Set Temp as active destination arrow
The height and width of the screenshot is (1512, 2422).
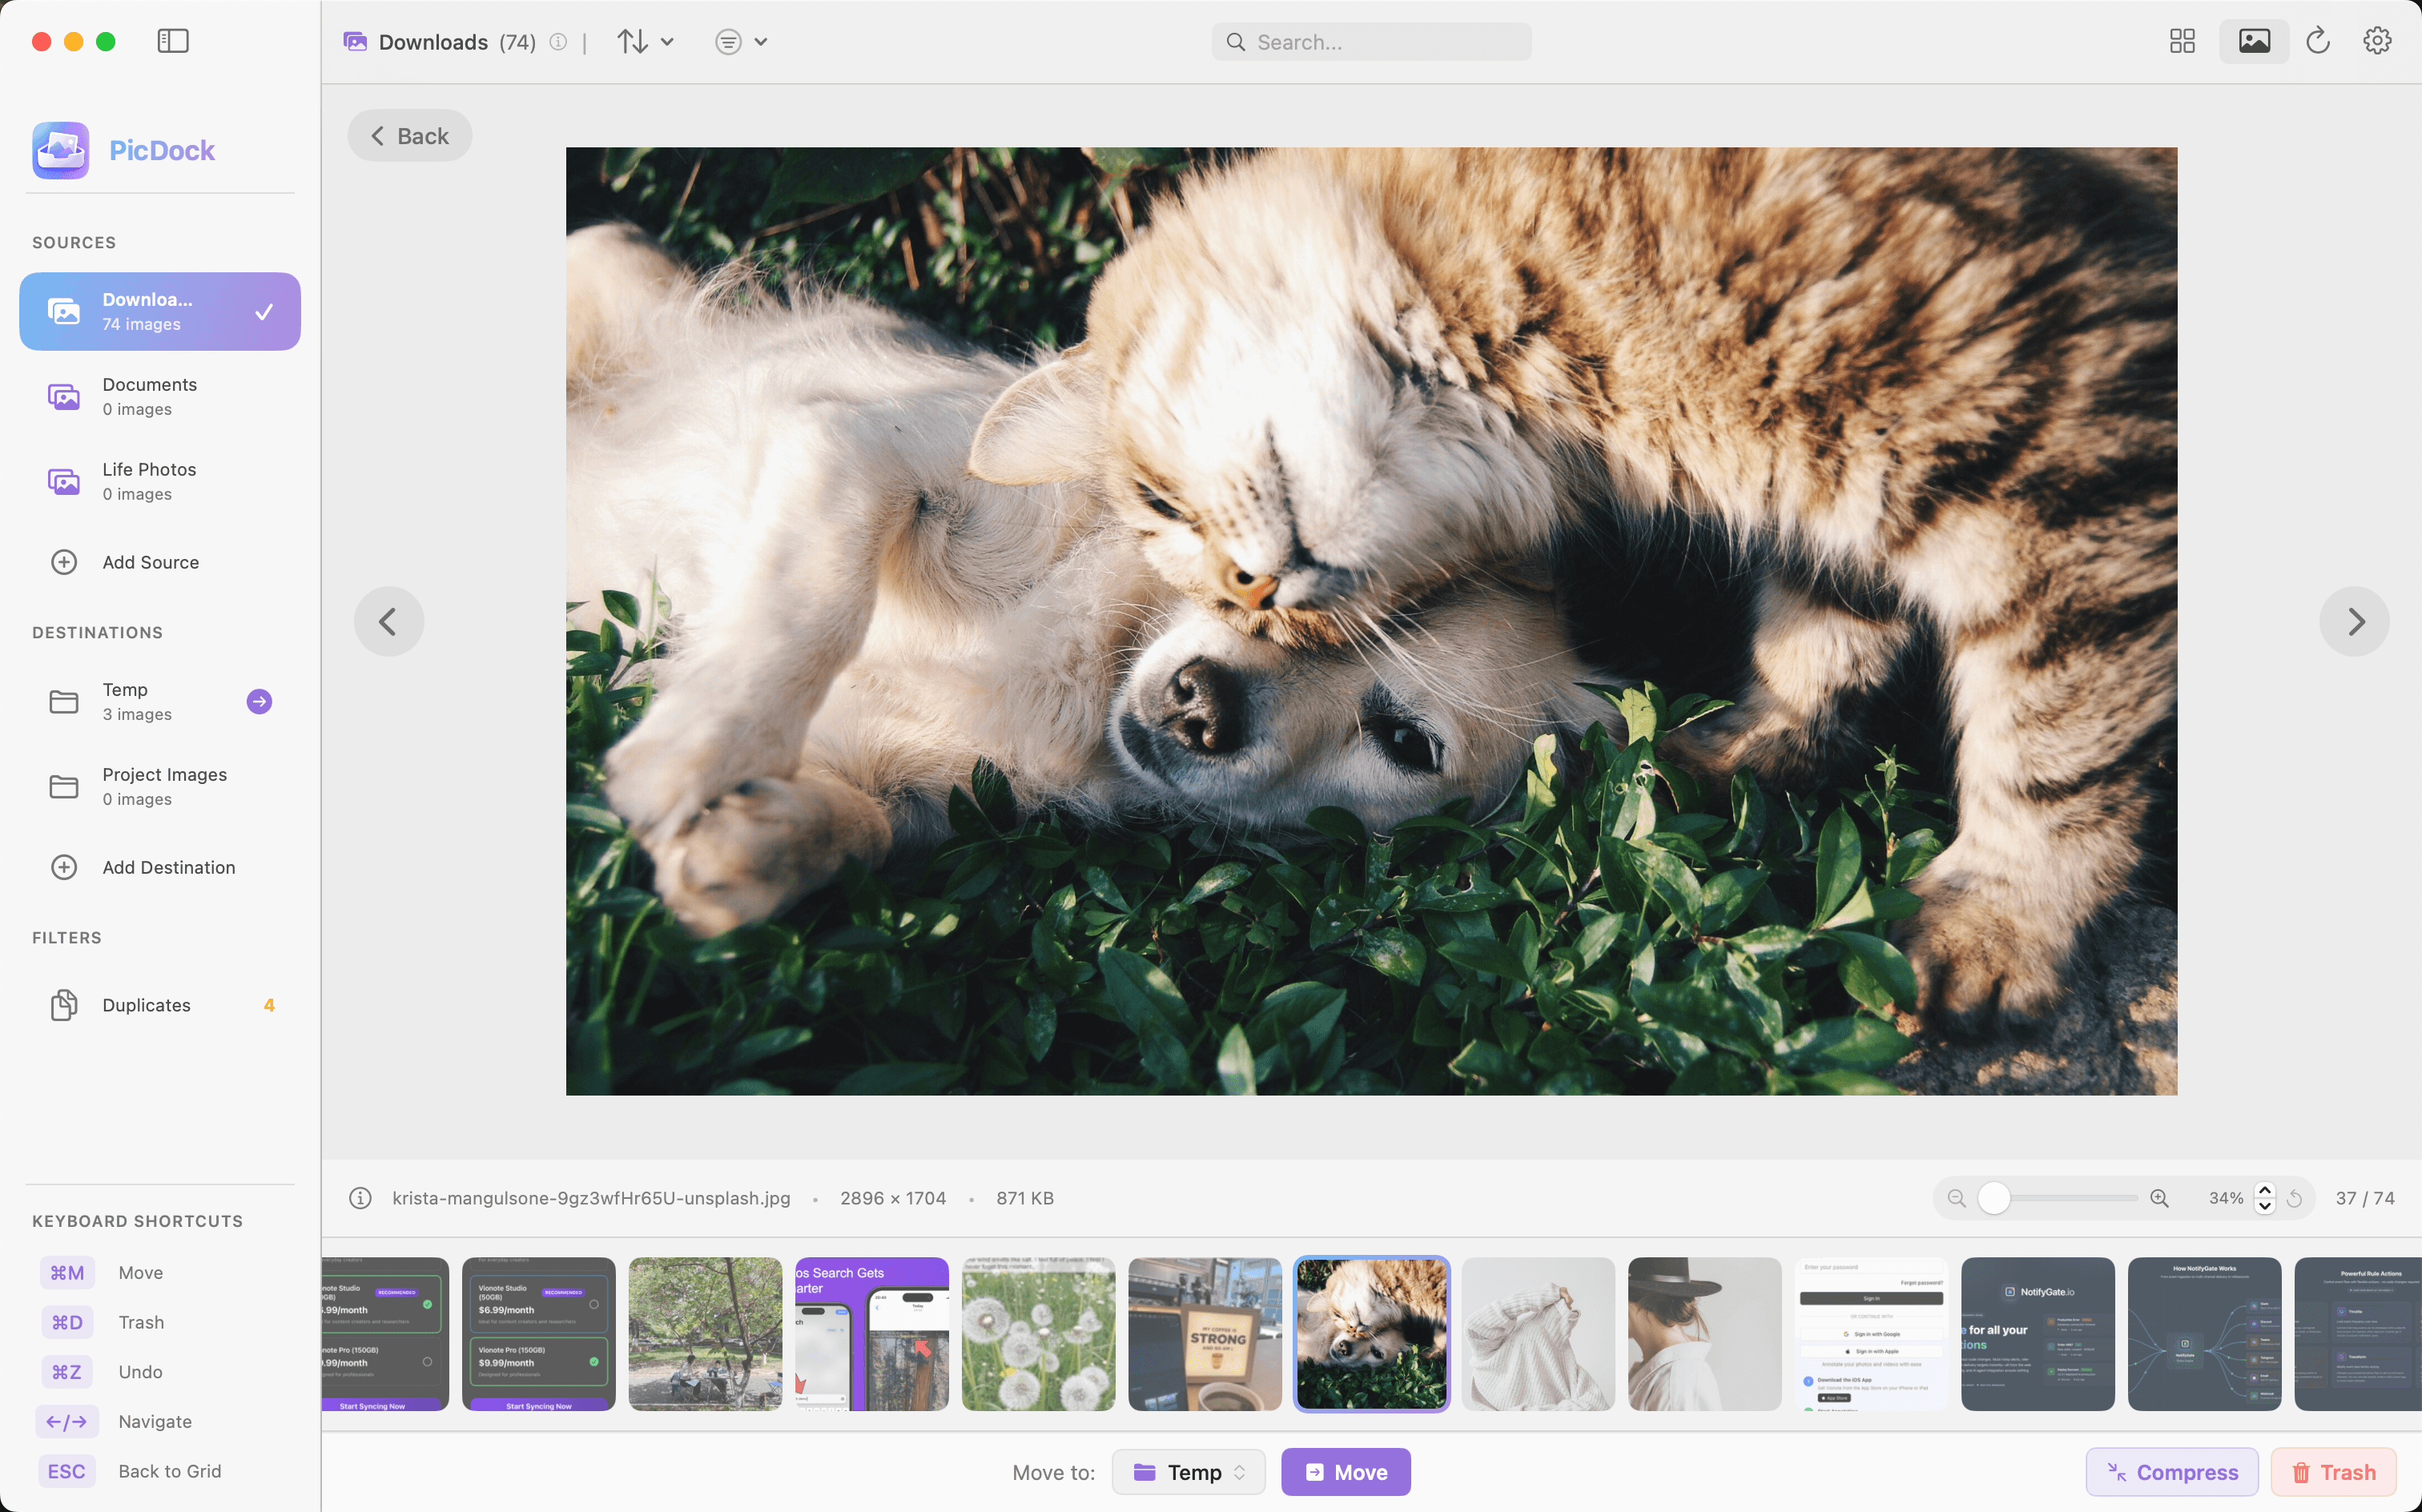coord(259,701)
